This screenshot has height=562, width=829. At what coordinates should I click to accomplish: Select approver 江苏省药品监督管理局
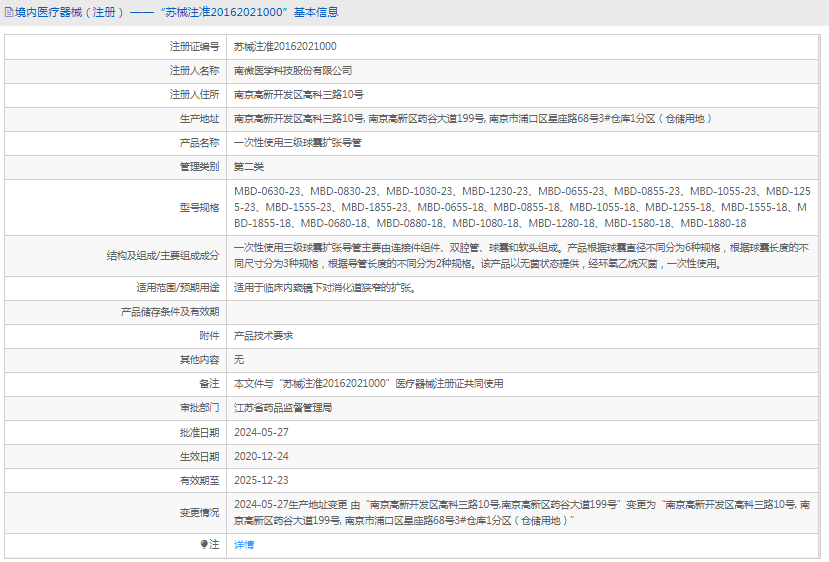click(x=283, y=408)
